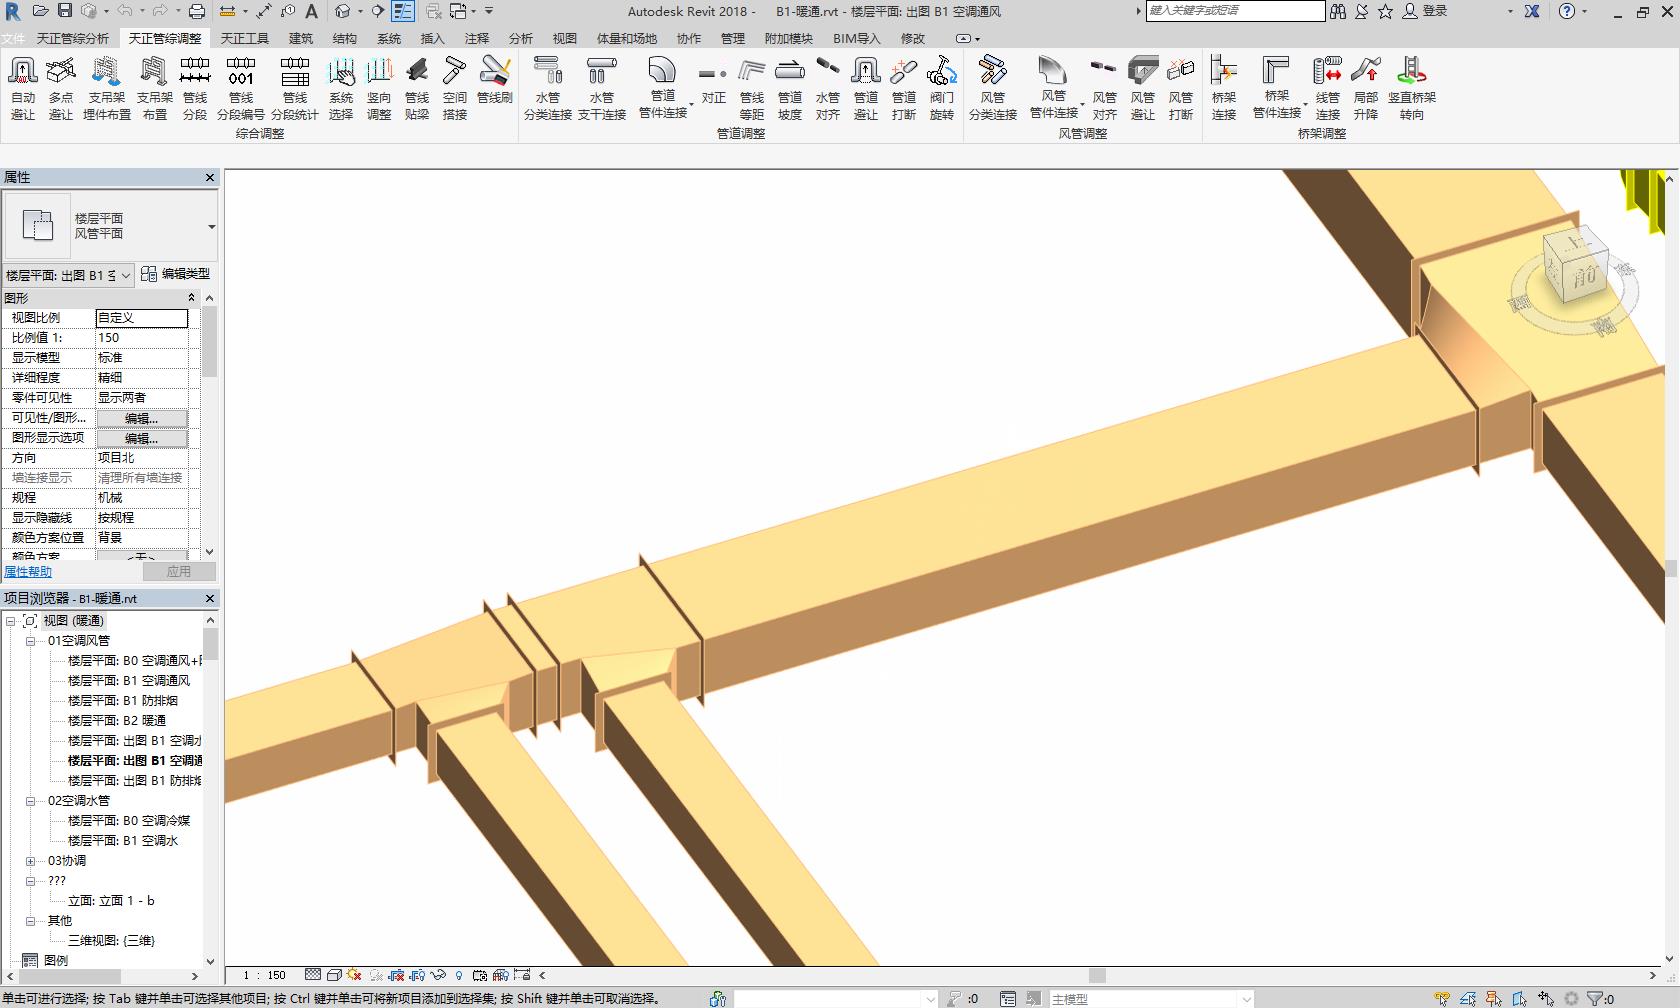Screen dimensions: 1680x1008
Task: Expand the 03协调 tree node
Action: pos(31,861)
